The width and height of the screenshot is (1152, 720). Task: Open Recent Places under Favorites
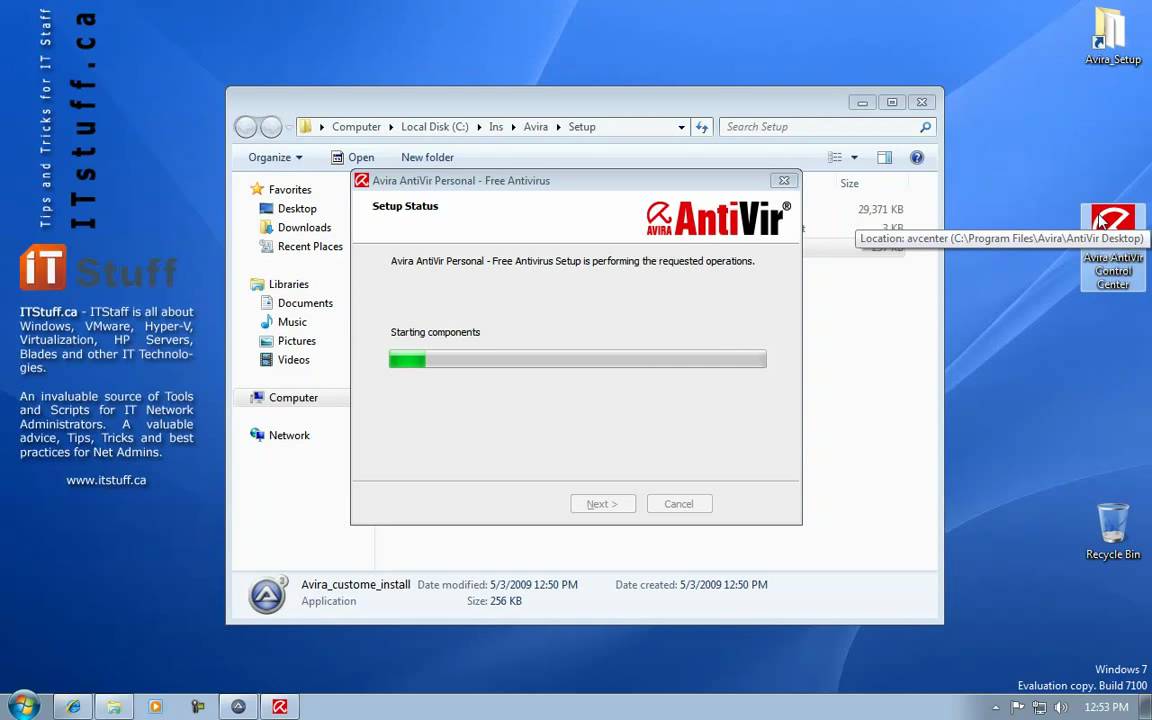[x=310, y=247]
